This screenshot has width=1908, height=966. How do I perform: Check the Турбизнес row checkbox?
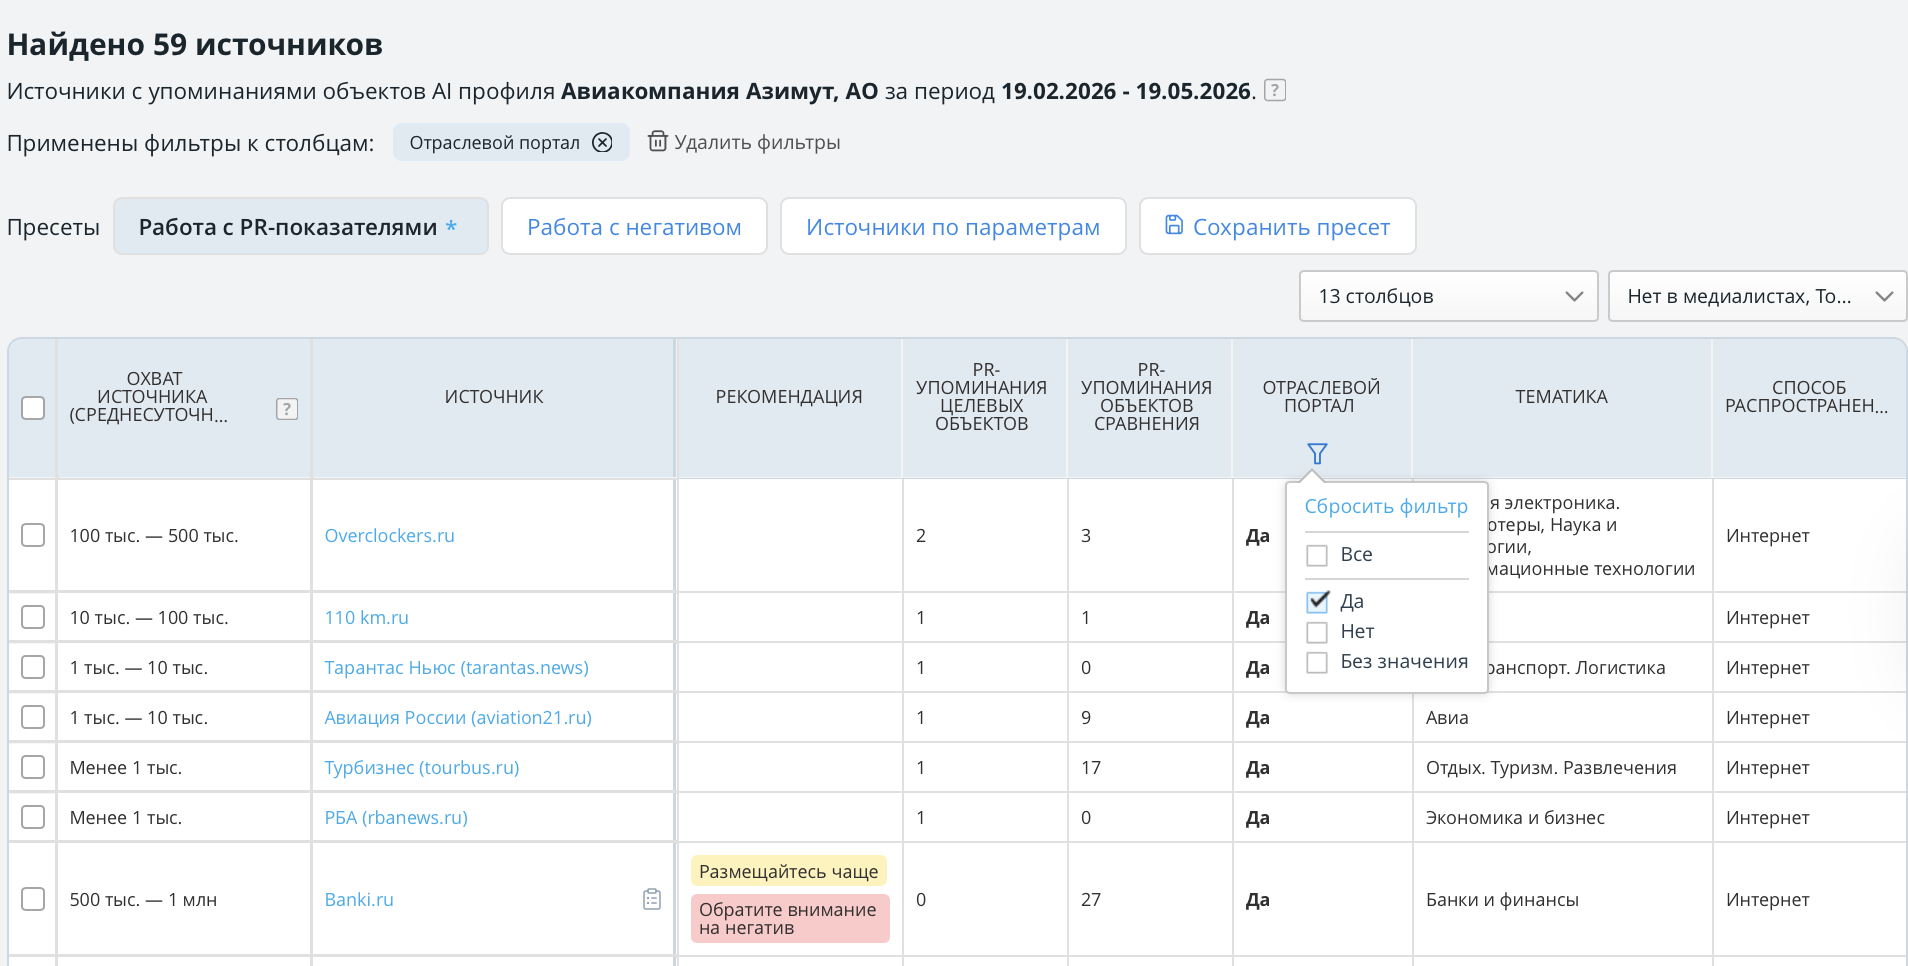coord(33,767)
